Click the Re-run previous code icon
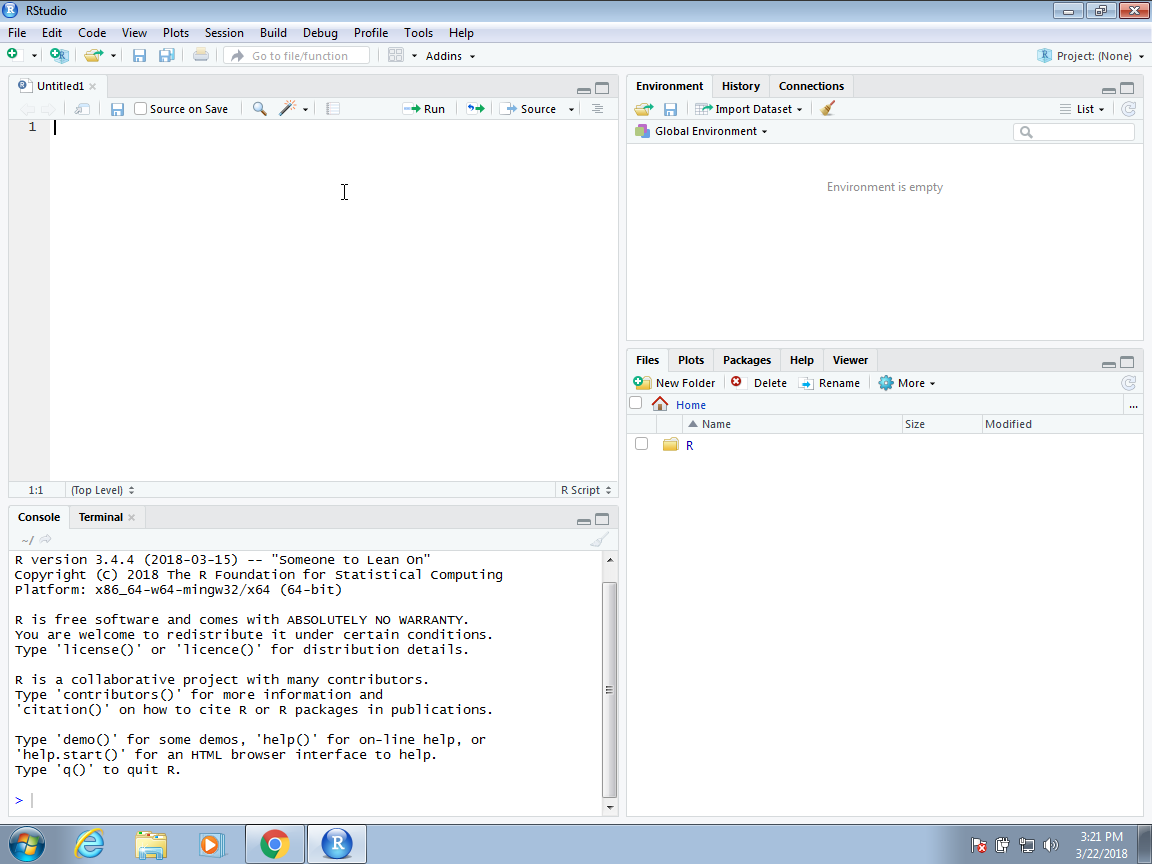The width and height of the screenshot is (1152, 864). coord(475,109)
